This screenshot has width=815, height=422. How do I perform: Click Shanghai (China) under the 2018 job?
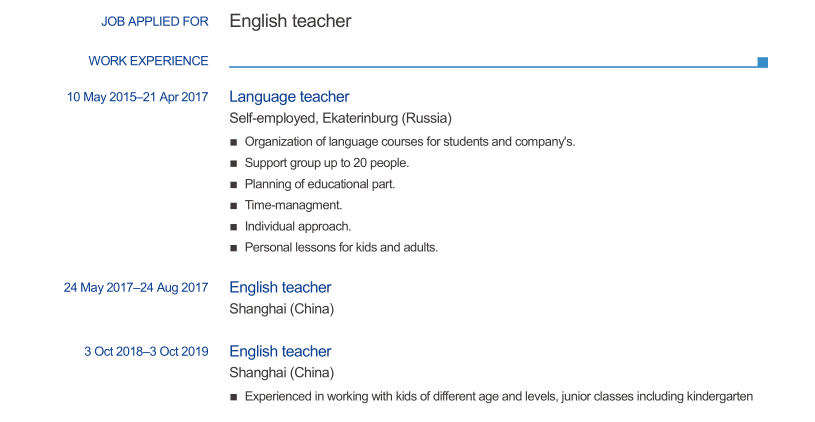(x=281, y=373)
